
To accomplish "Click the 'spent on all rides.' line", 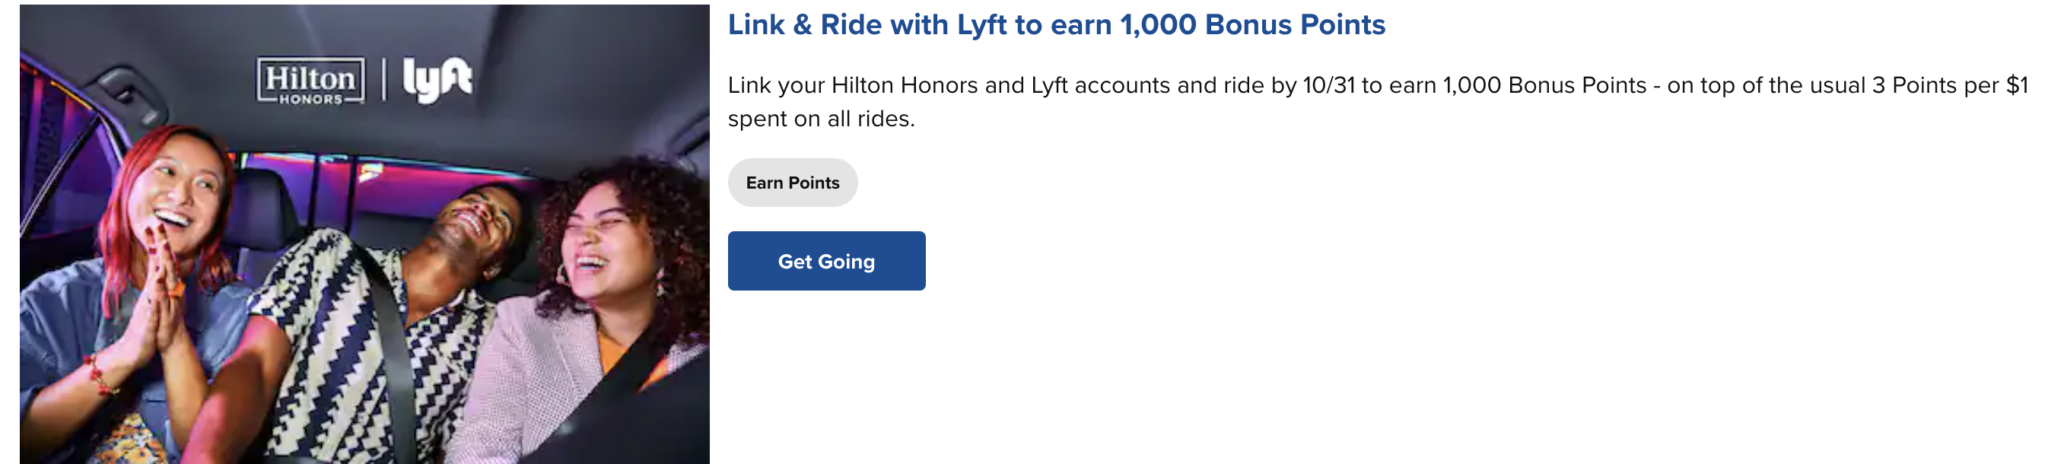I will coord(821,119).
